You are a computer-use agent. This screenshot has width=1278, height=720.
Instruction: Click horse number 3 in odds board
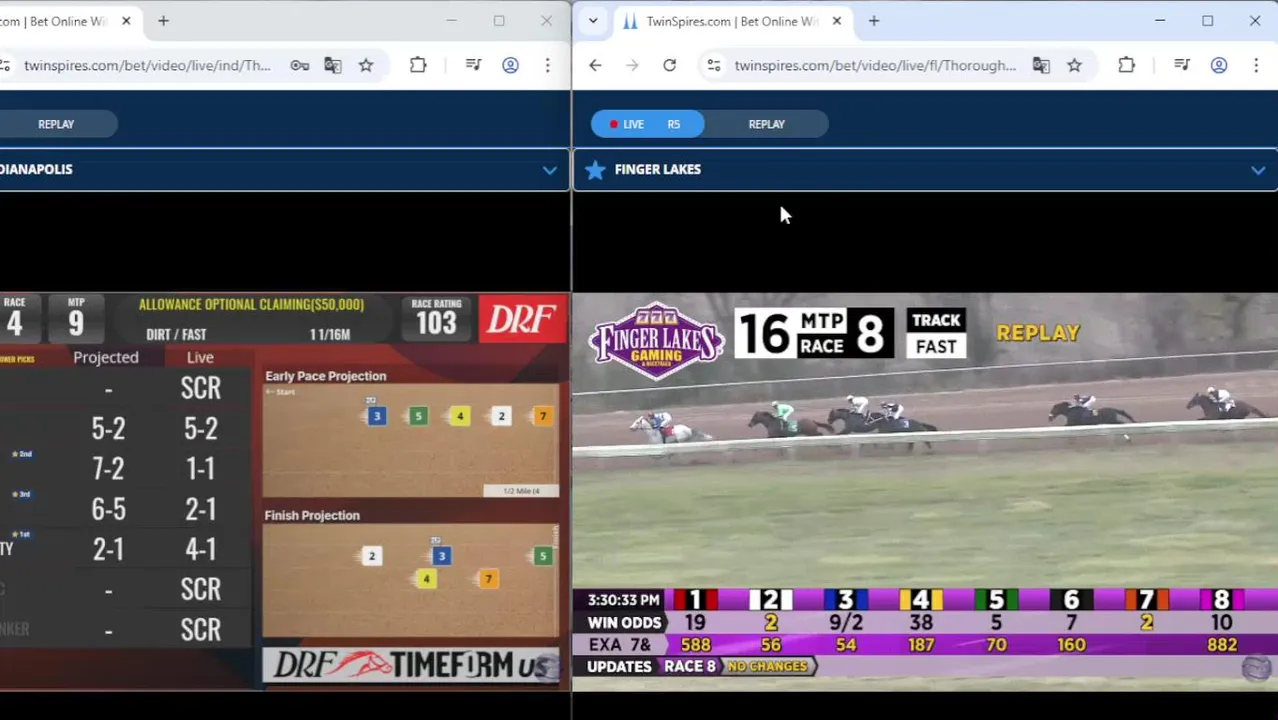pos(845,600)
